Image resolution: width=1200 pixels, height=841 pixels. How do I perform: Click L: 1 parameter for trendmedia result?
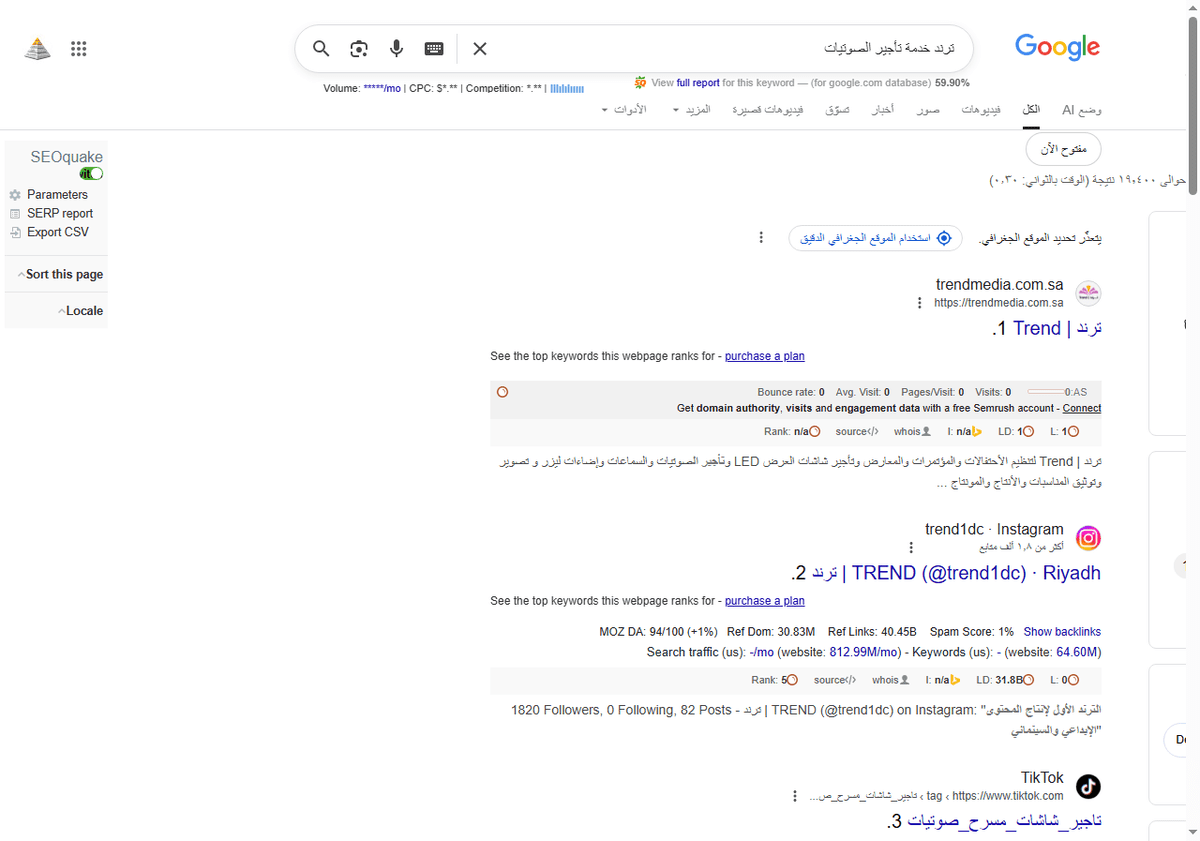[x=1064, y=432]
